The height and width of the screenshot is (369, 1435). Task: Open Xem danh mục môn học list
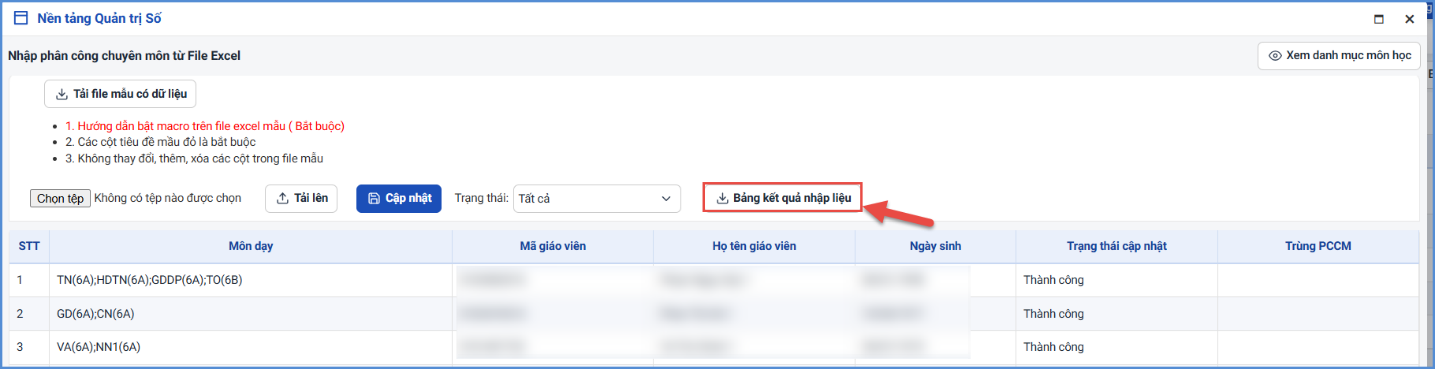pyautogui.click(x=1339, y=56)
